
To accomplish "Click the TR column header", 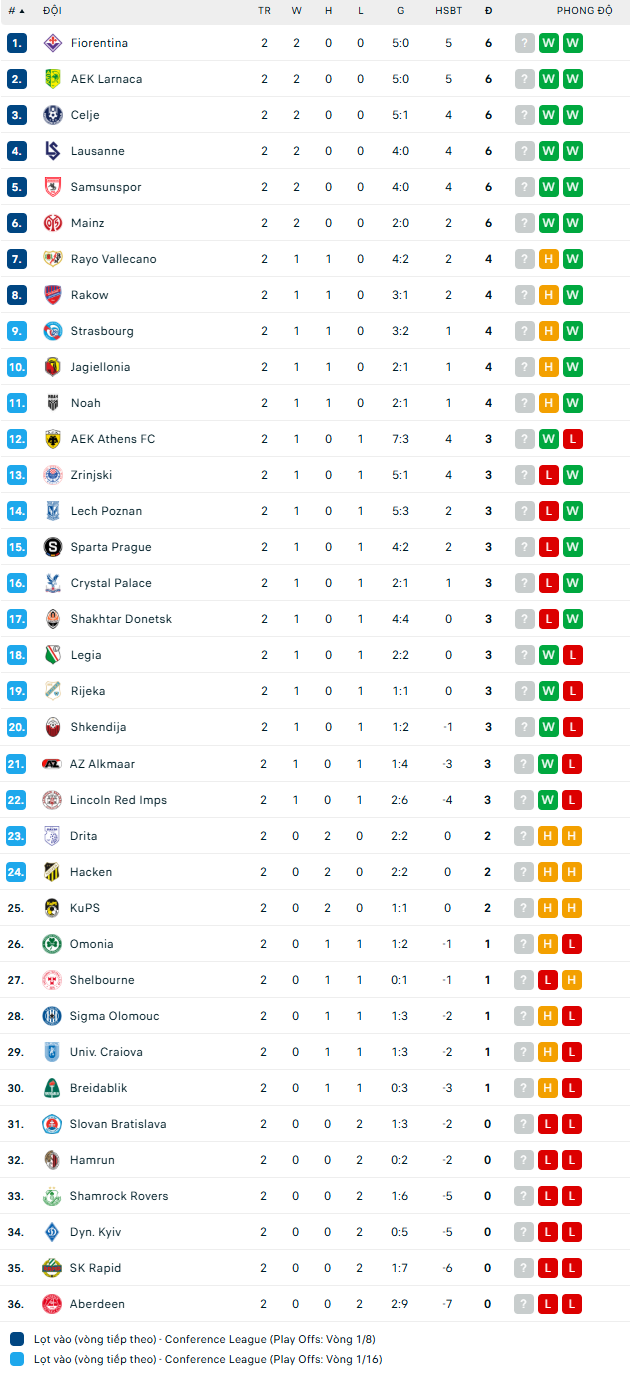I will pos(264,11).
